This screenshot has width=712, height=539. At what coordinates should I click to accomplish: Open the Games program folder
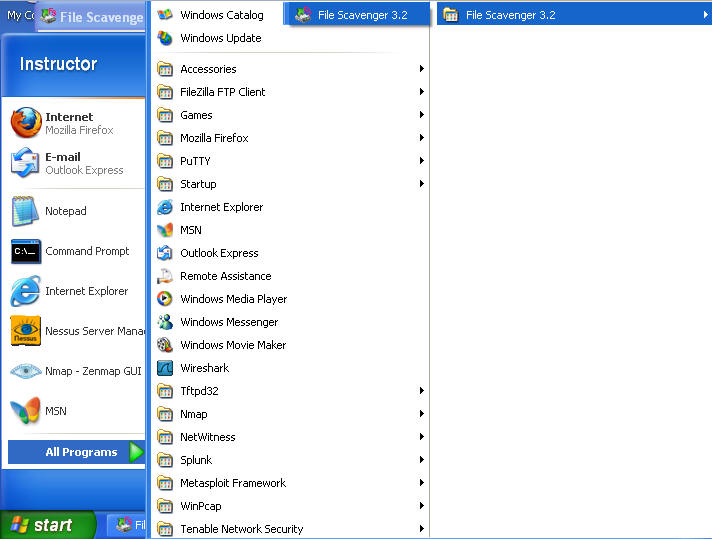pos(291,115)
